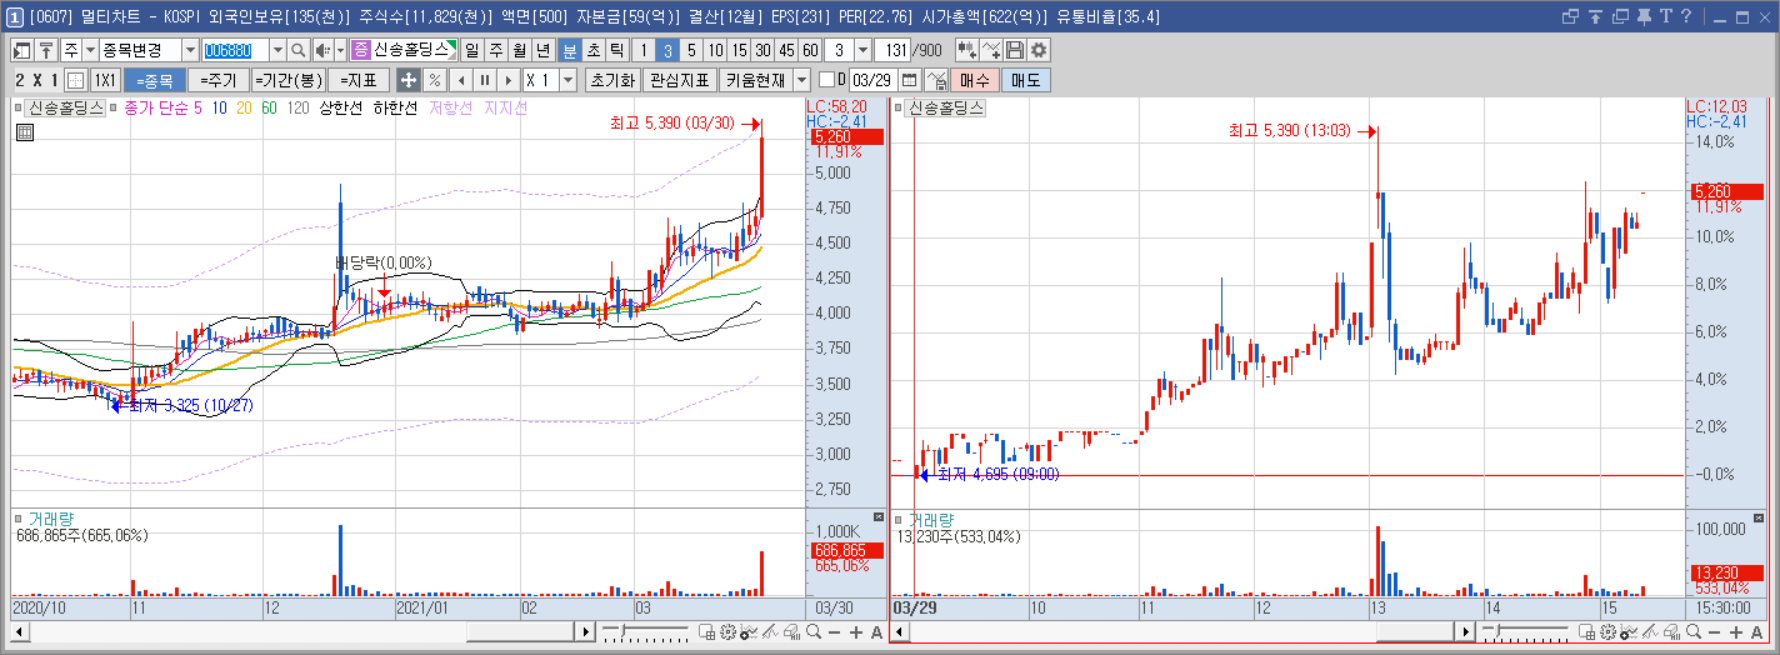The height and width of the screenshot is (655, 1780).
Task: Open the 종목변경 dropdown
Action: click(x=190, y=50)
